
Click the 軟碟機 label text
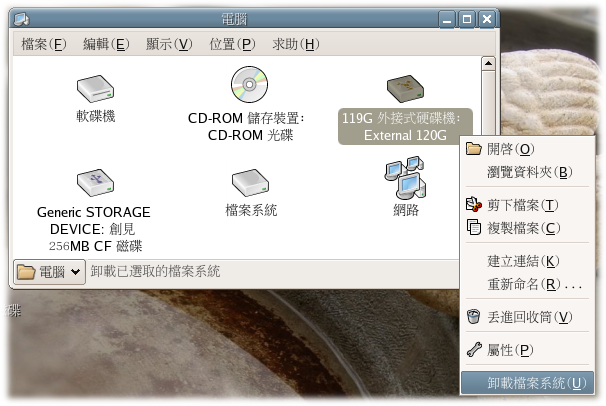(x=95, y=116)
